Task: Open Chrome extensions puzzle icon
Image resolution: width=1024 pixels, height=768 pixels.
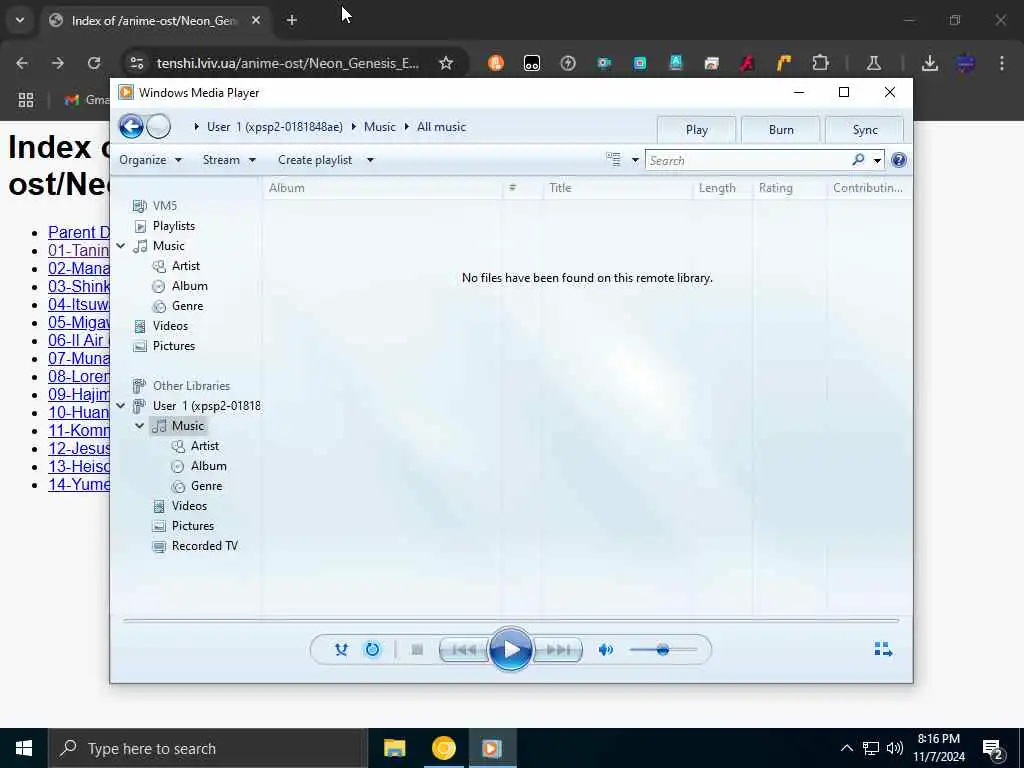Action: point(820,63)
